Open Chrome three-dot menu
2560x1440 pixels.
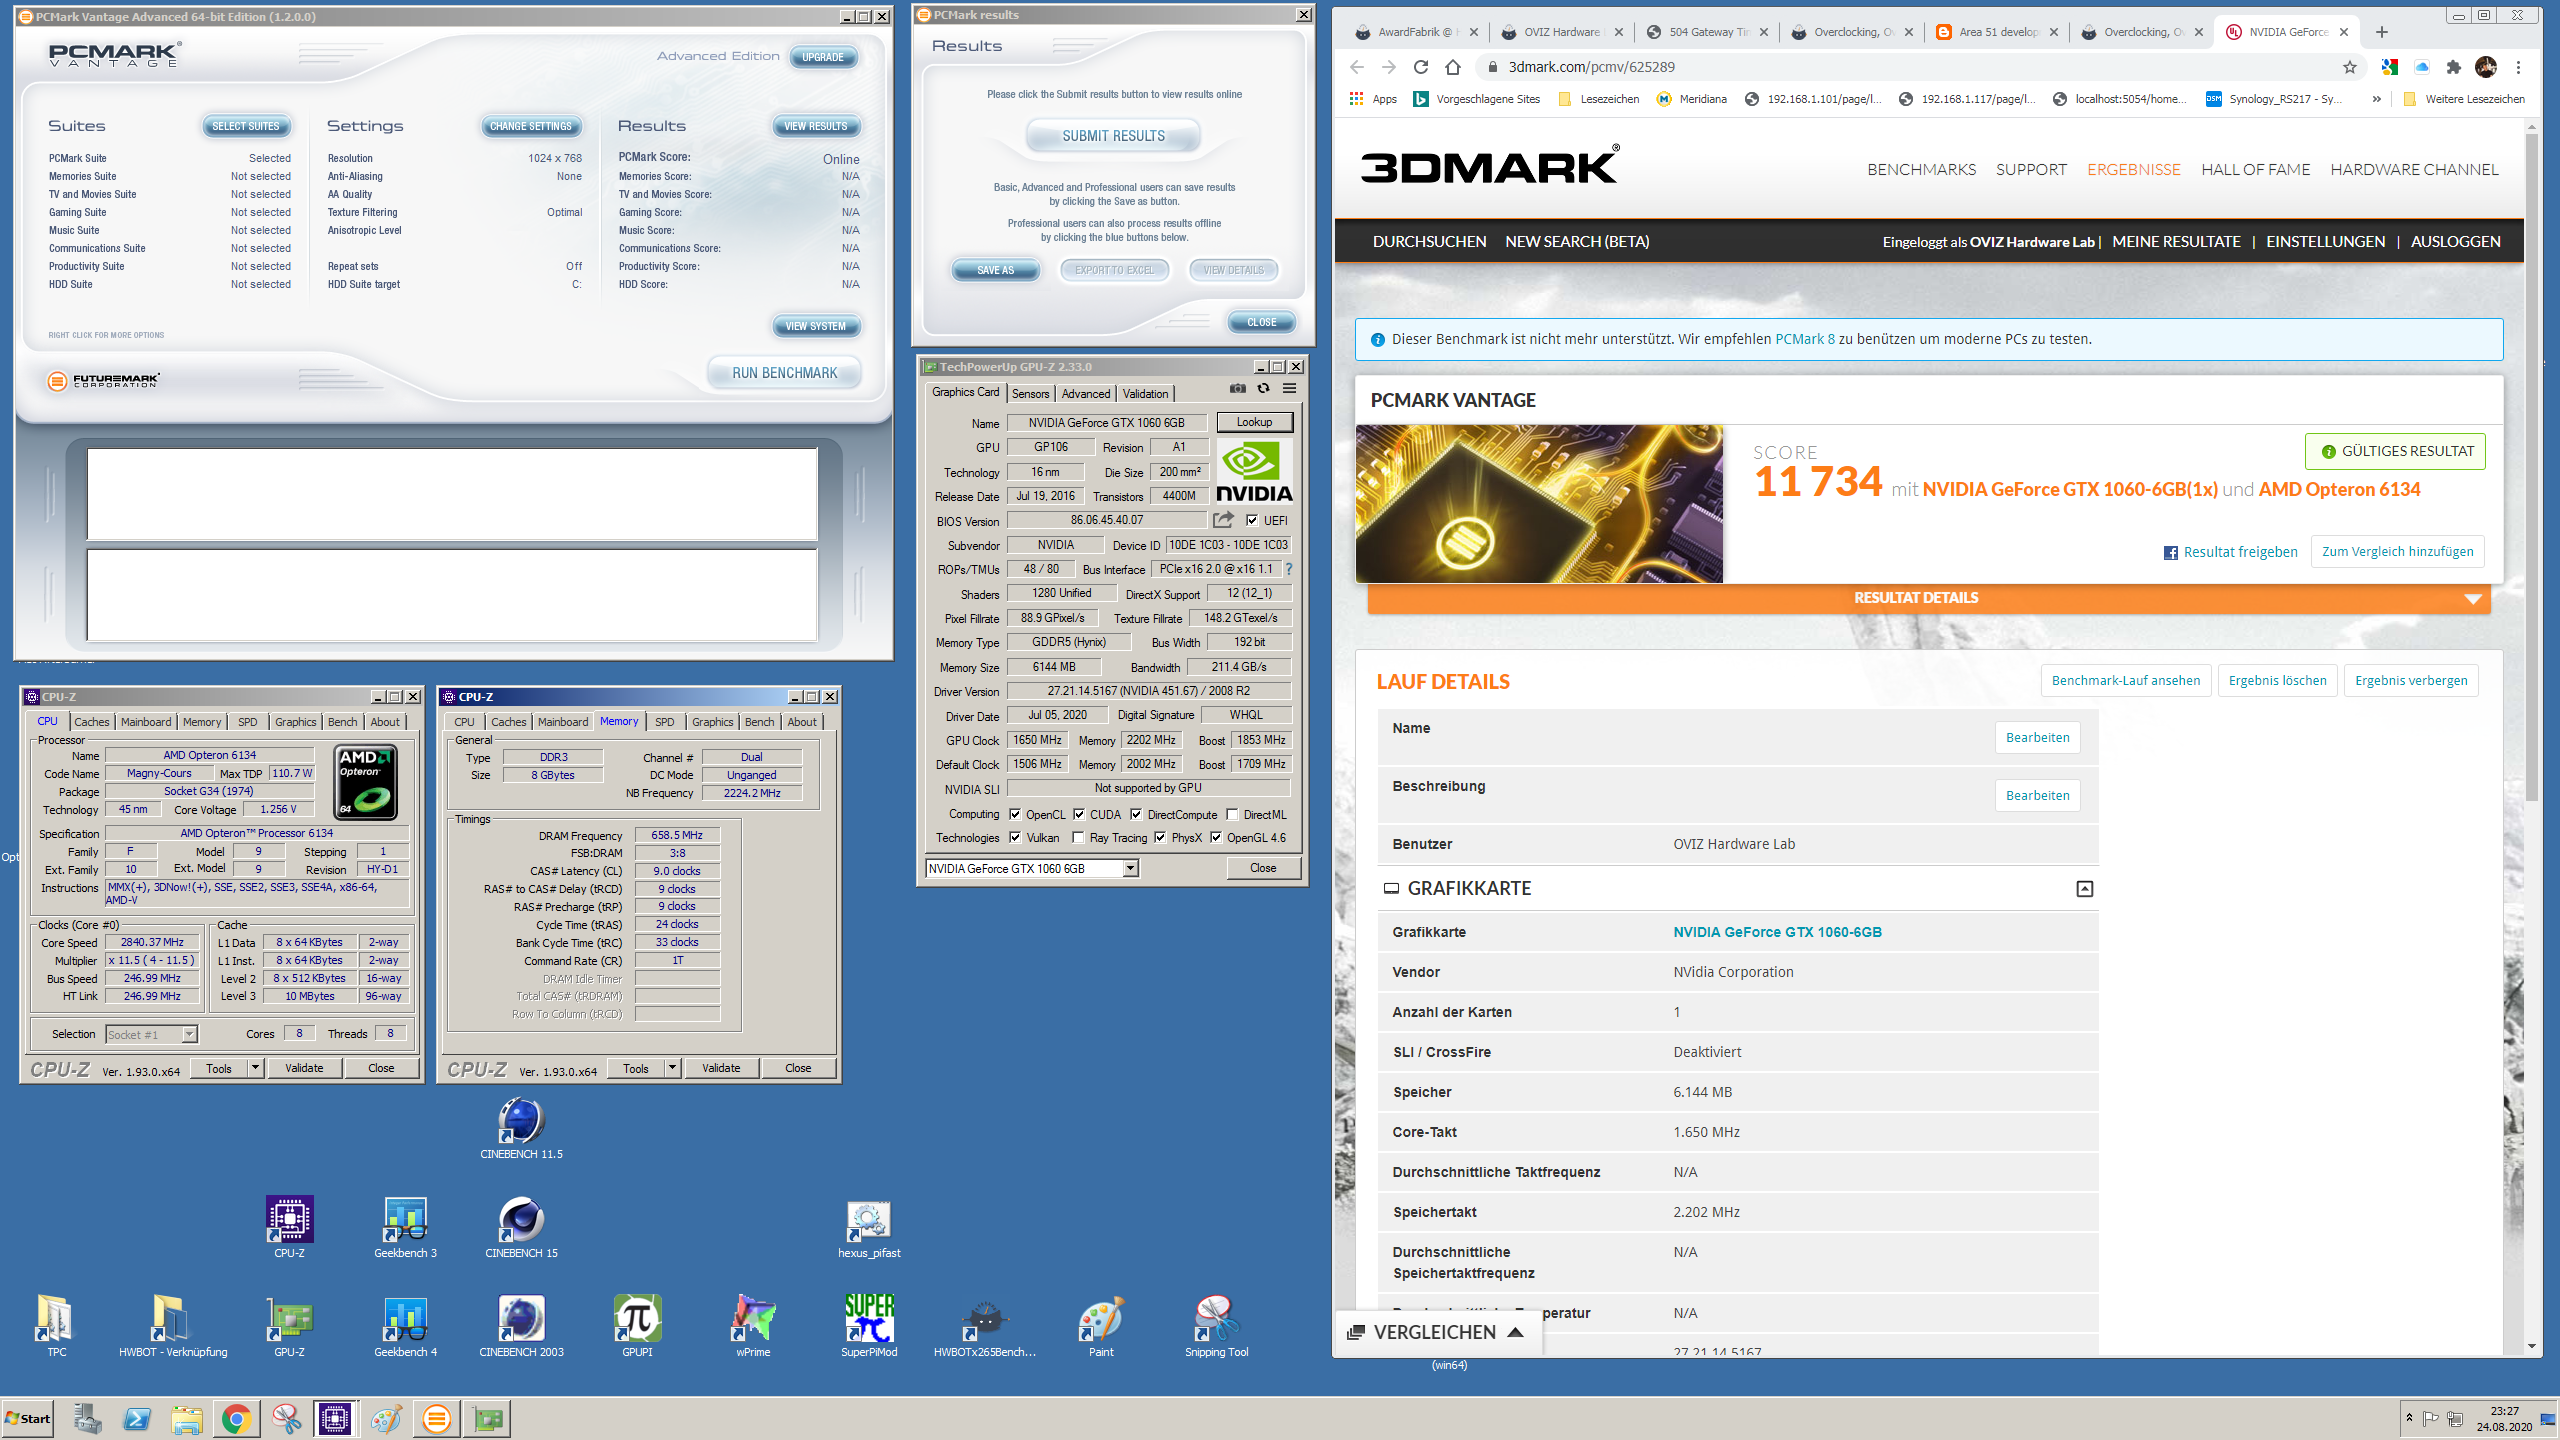[x=2519, y=67]
